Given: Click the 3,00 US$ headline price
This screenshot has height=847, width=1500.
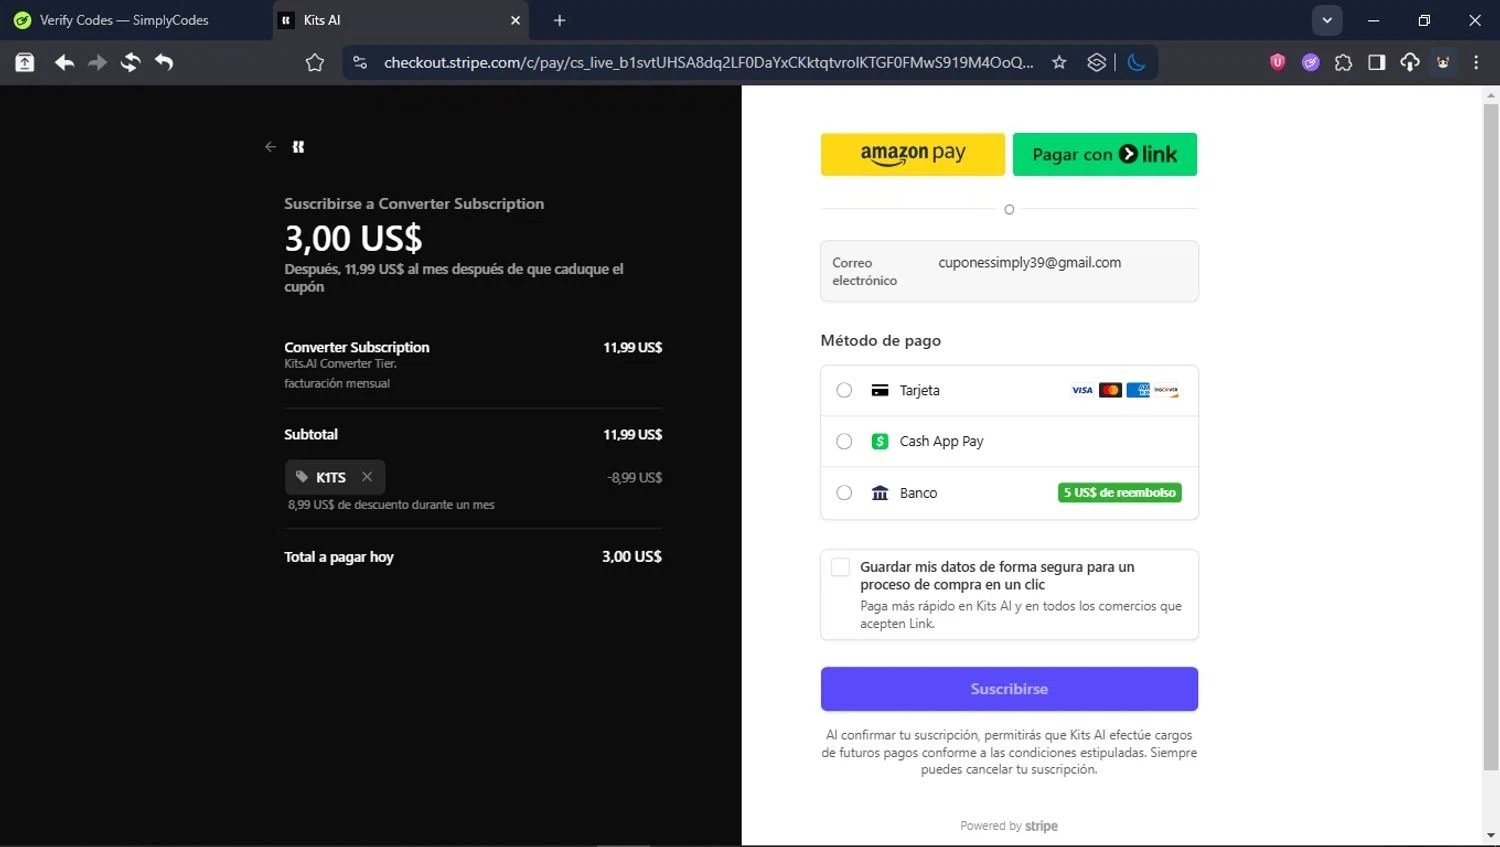Looking at the screenshot, I should pos(353,238).
